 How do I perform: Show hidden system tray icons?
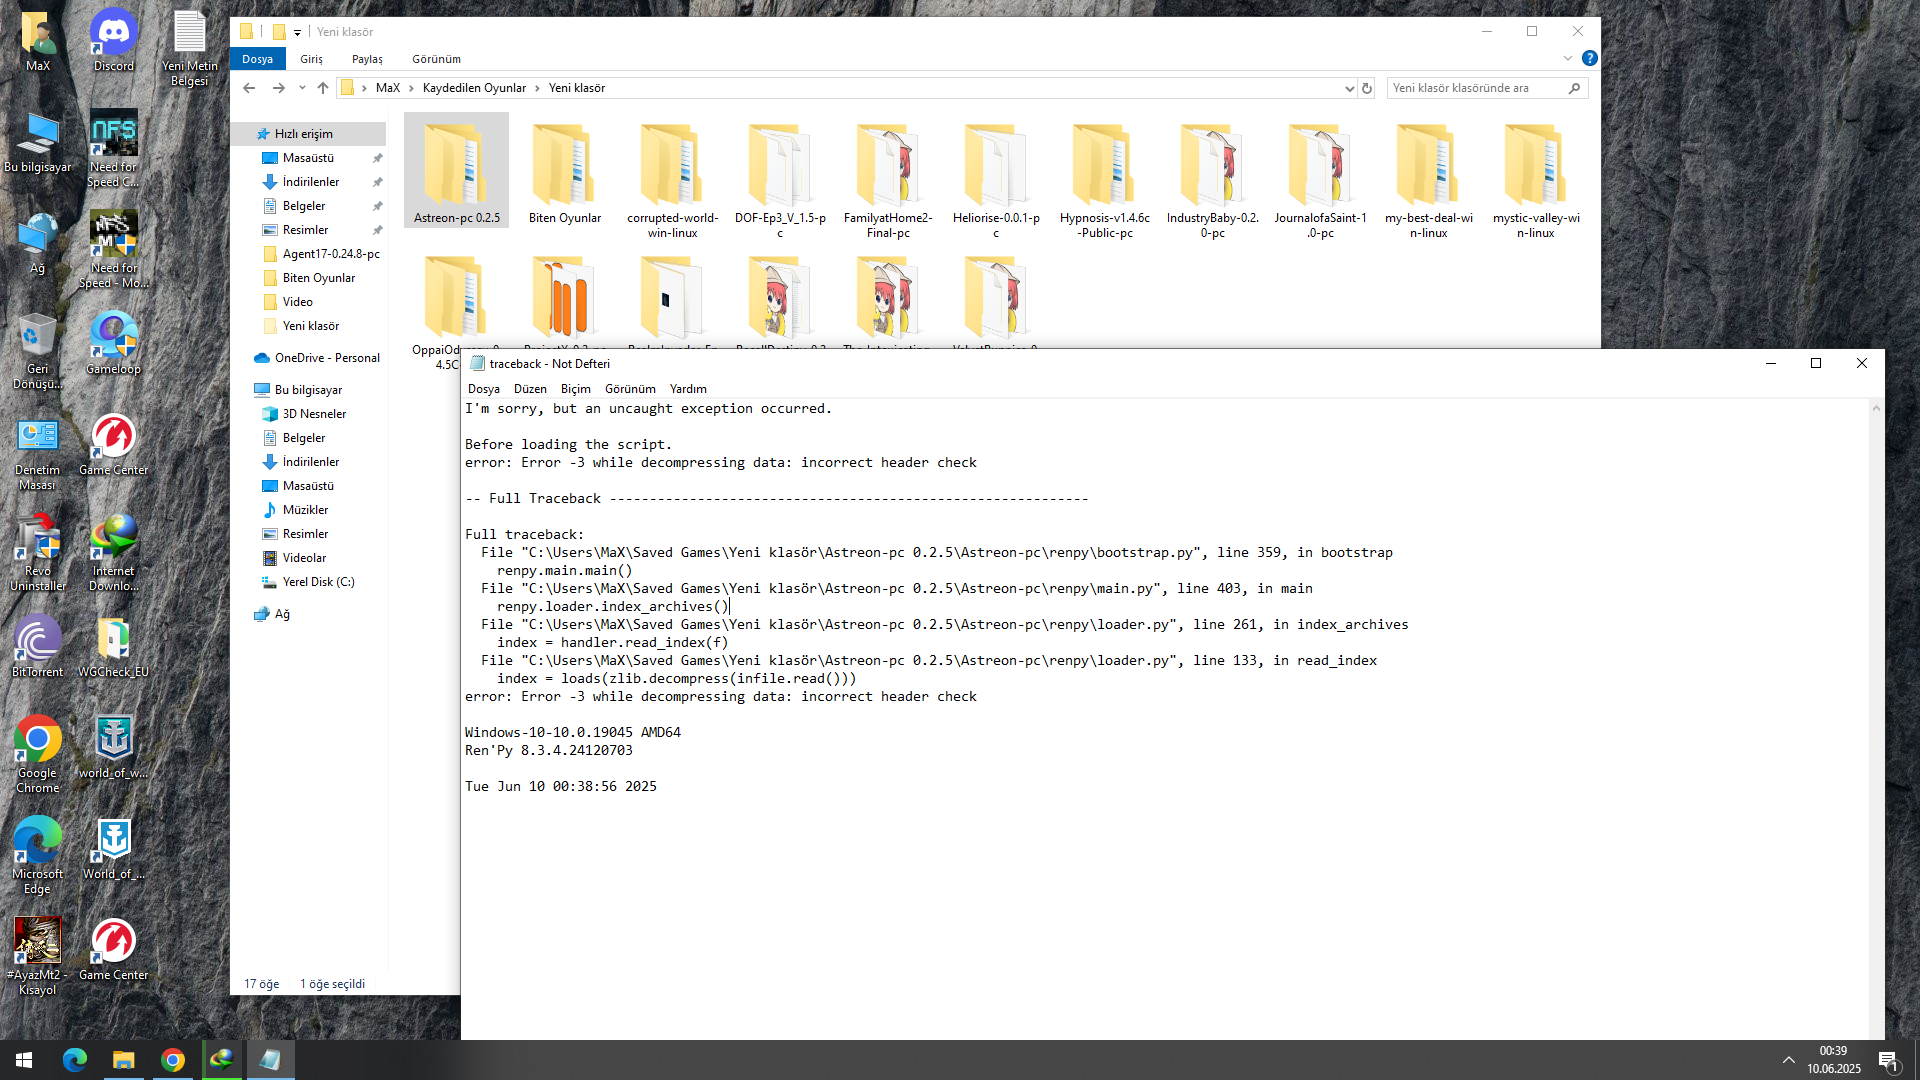coord(1788,1060)
